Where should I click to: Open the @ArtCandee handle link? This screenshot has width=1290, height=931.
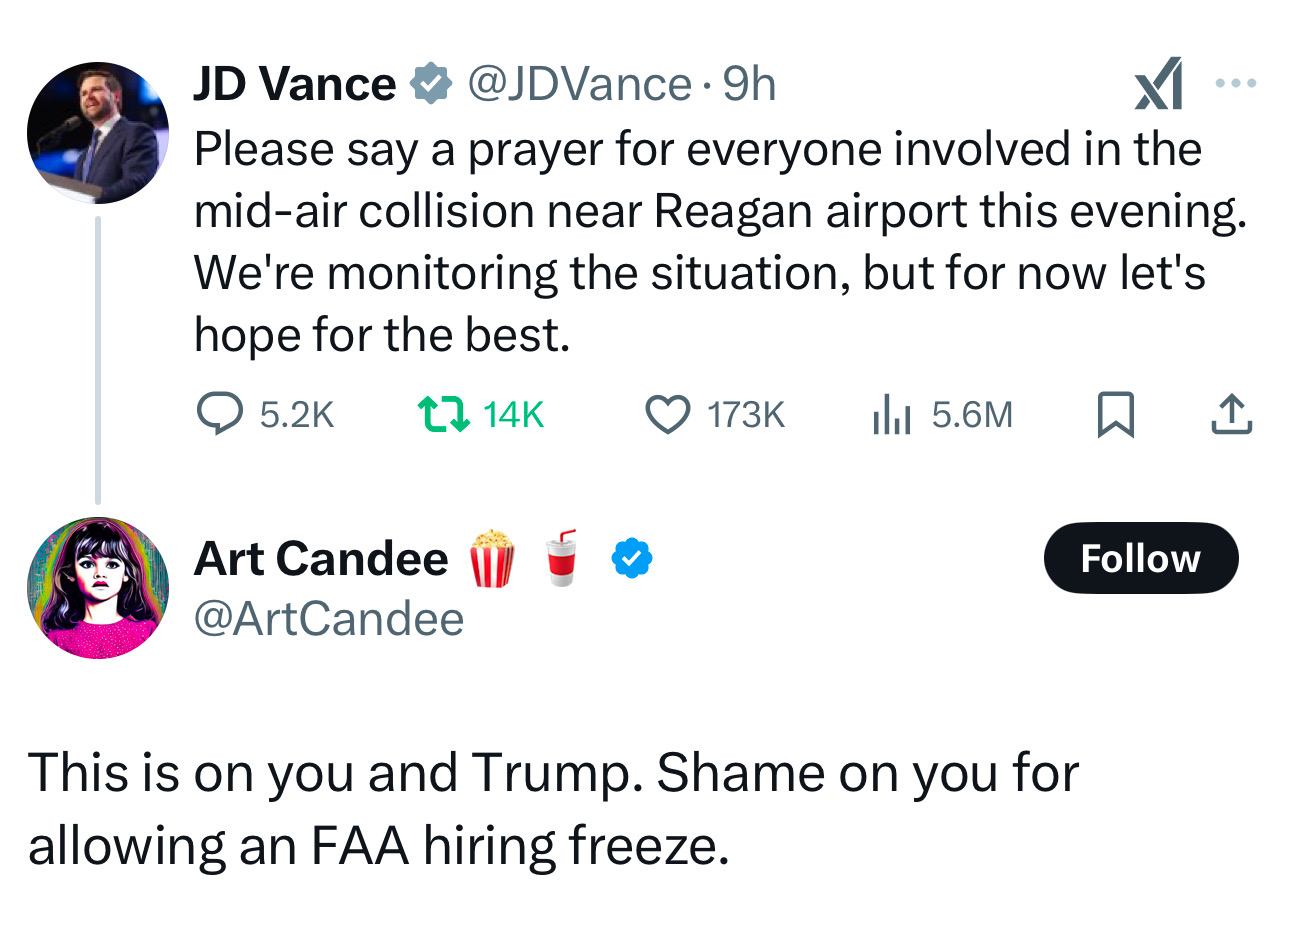tap(329, 619)
